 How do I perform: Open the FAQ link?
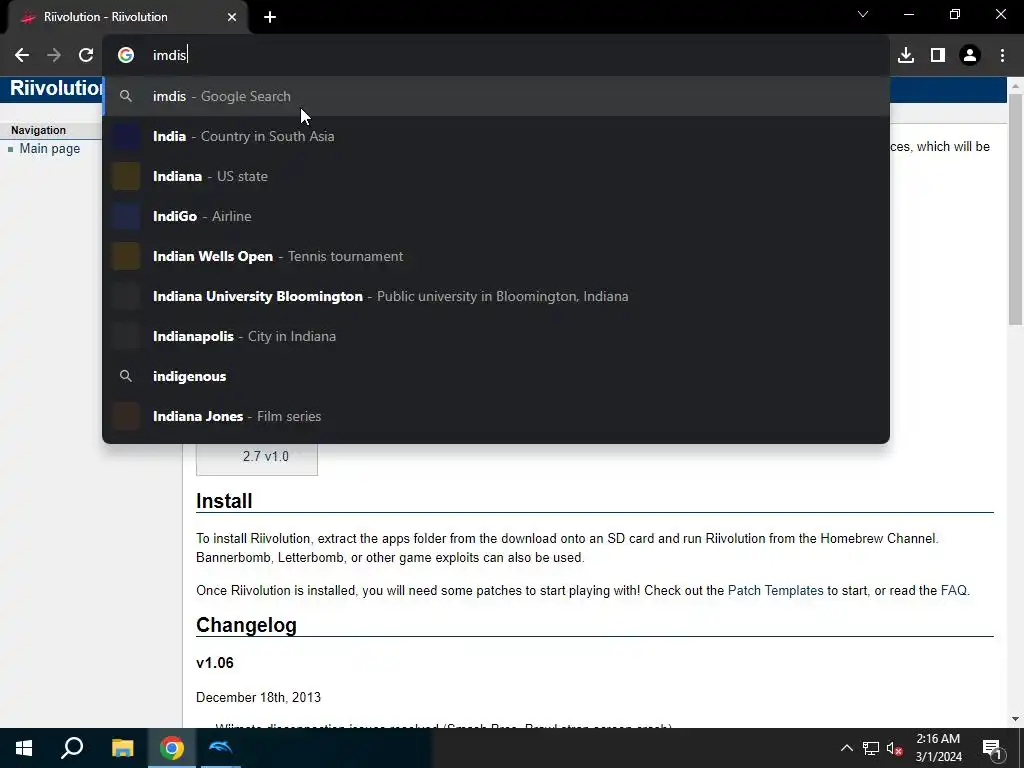pos(953,590)
